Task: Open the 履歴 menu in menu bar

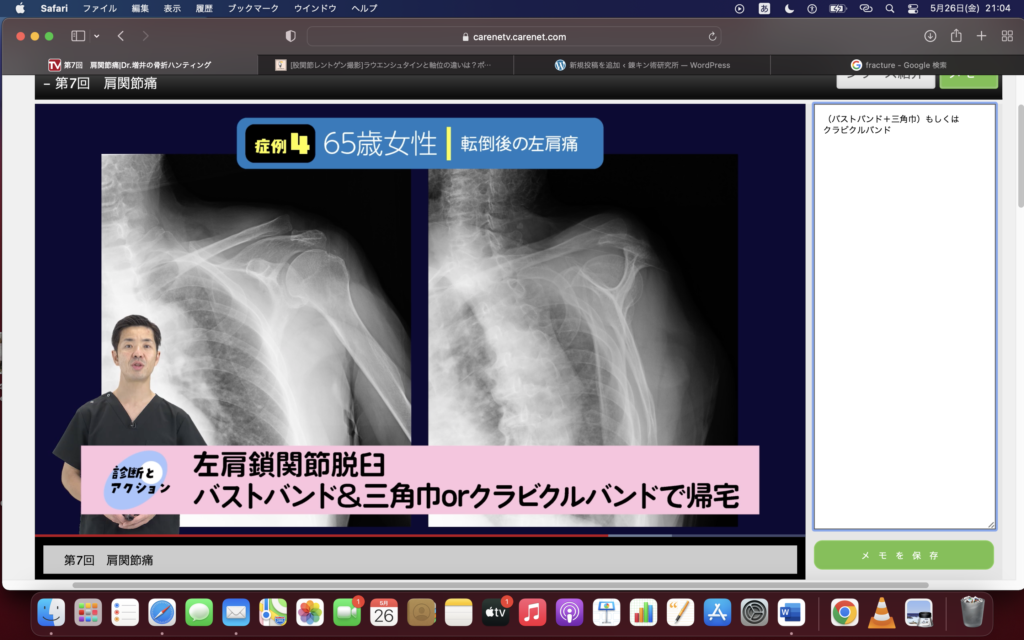Action: tap(205, 8)
